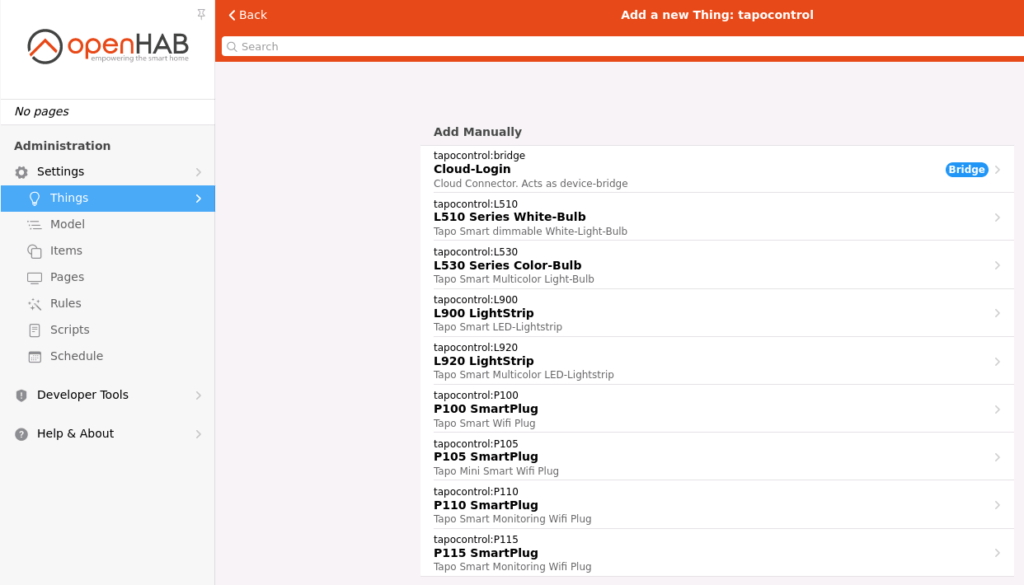Viewport: 1024px width, 585px height.
Task: Open P100 SmartPlug row chevron
Action: tap(997, 409)
